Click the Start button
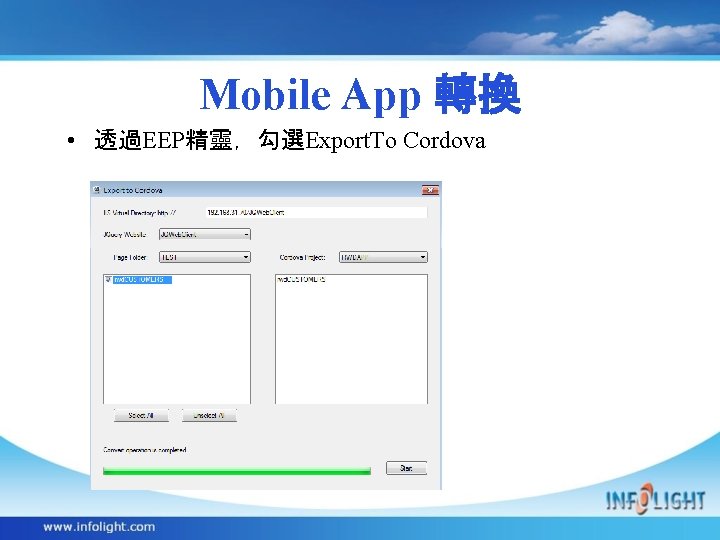720x540 pixels. coord(406,468)
